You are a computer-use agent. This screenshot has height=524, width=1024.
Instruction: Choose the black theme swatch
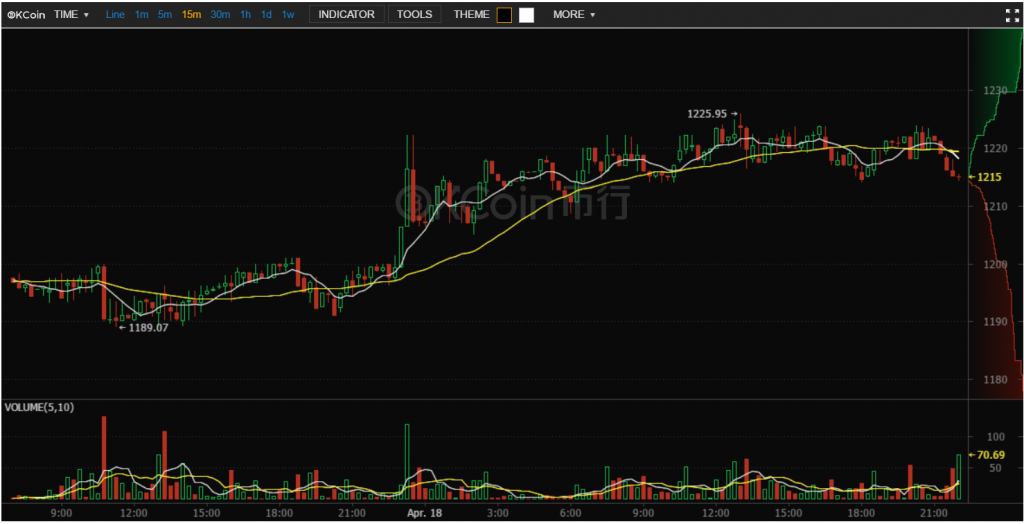[504, 15]
